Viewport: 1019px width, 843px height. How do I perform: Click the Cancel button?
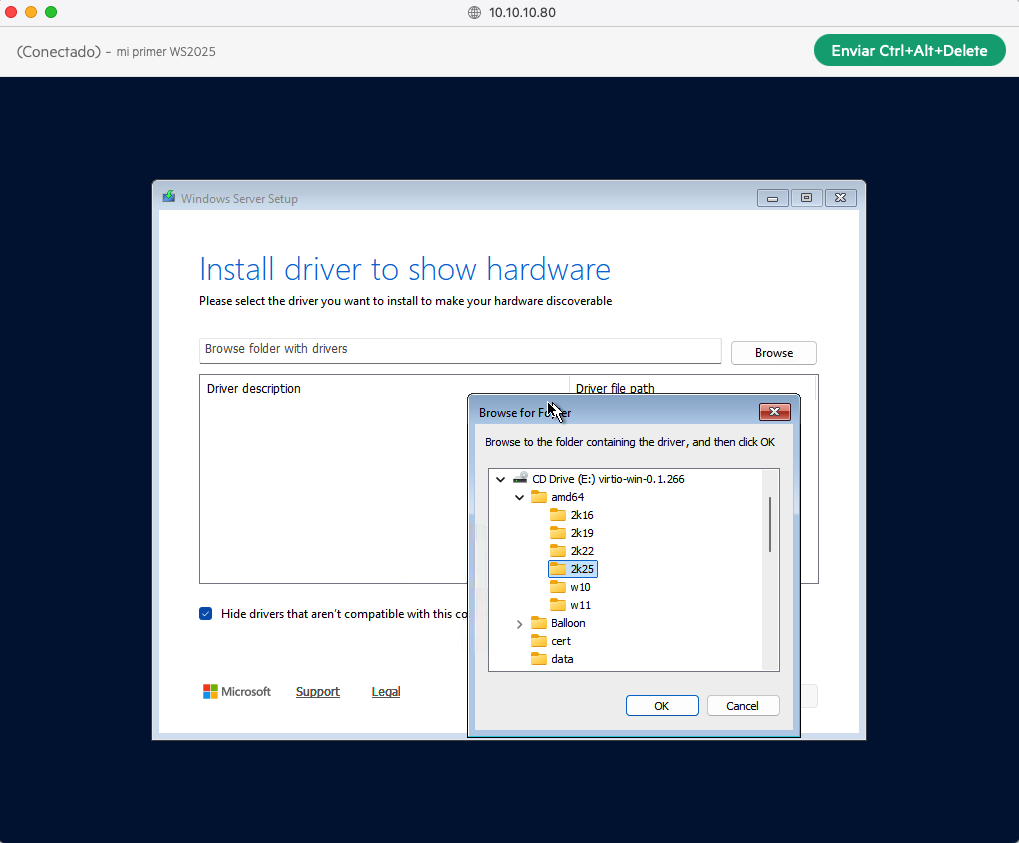[x=742, y=705]
